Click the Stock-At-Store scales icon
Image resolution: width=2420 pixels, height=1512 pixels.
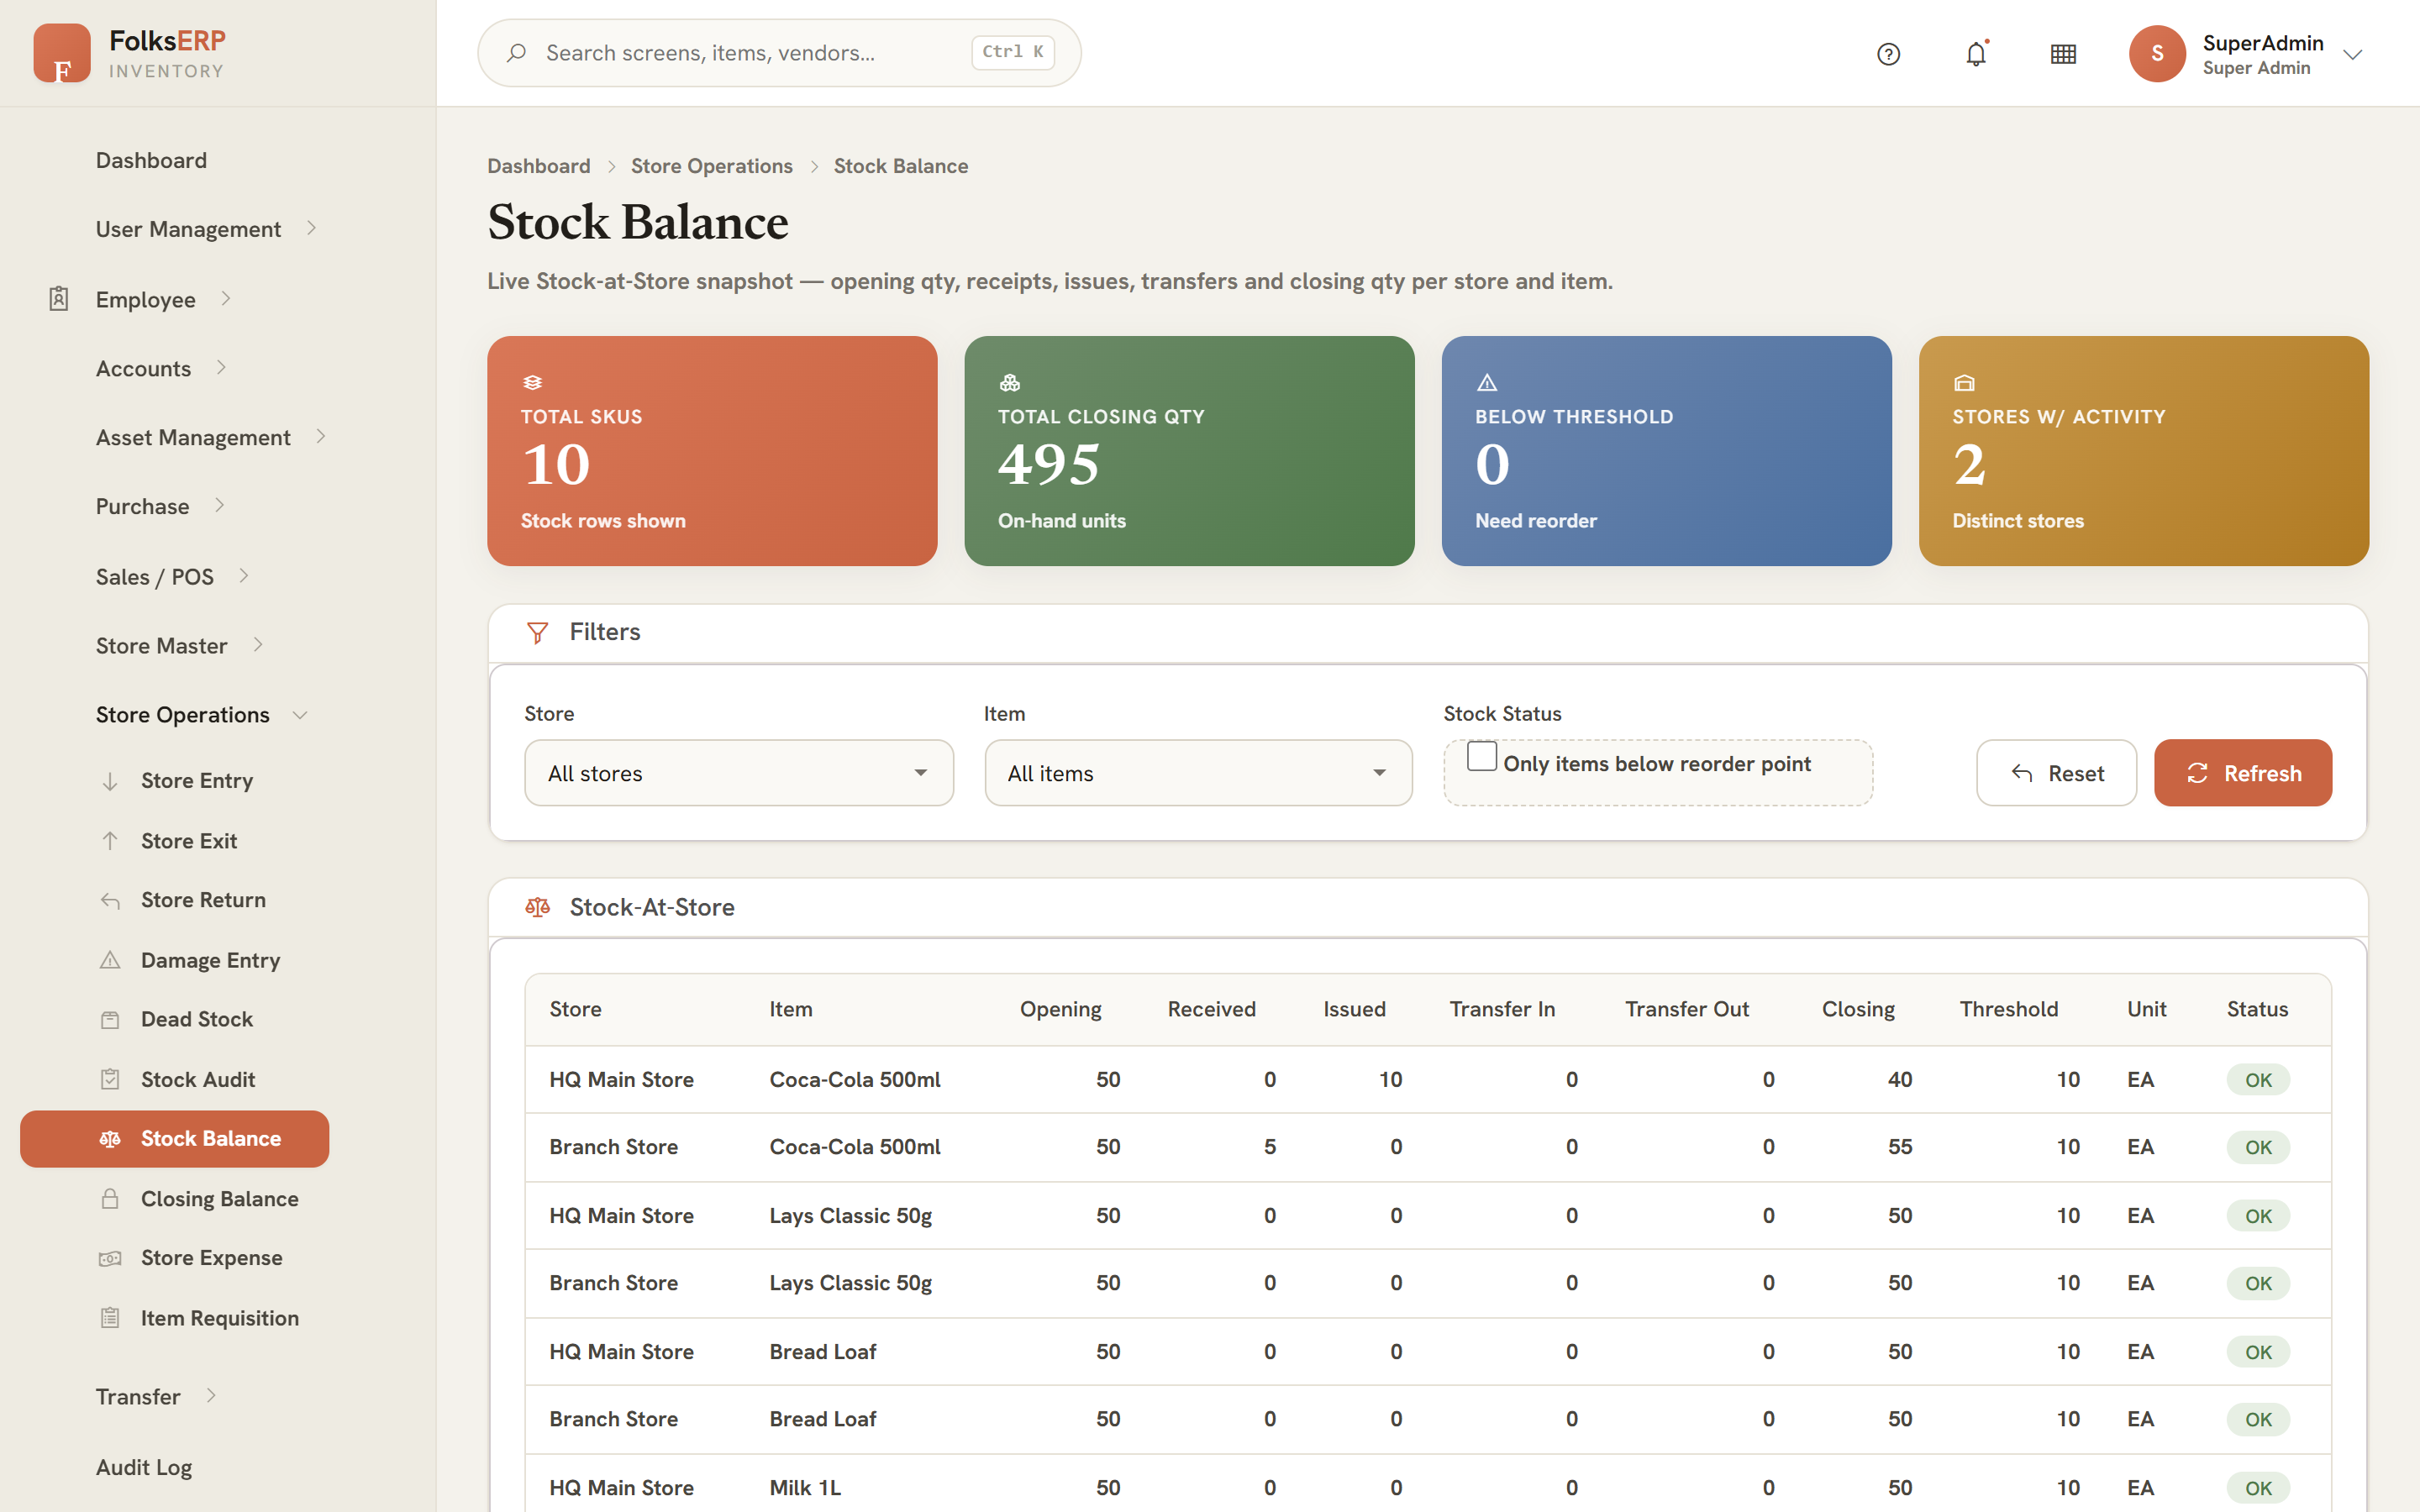pos(537,908)
